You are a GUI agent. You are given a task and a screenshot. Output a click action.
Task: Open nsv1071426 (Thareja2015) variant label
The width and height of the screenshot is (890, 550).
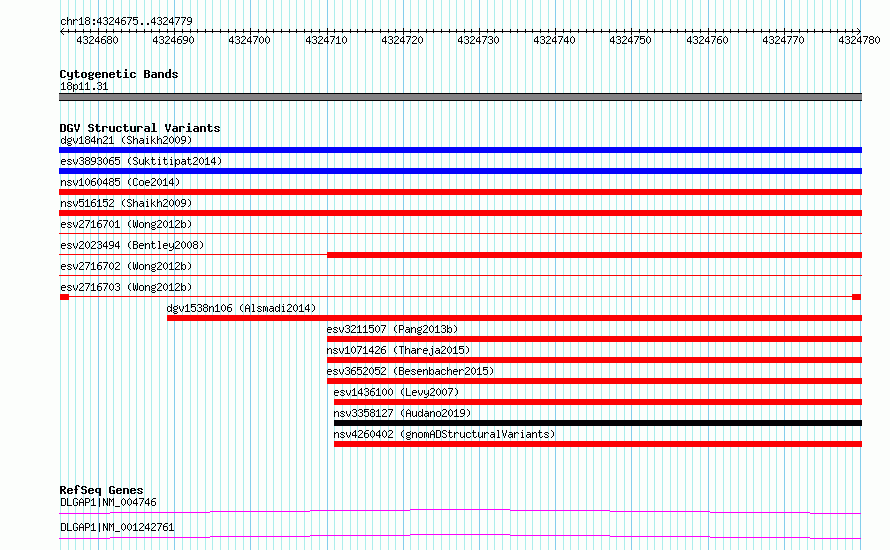coord(398,350)
